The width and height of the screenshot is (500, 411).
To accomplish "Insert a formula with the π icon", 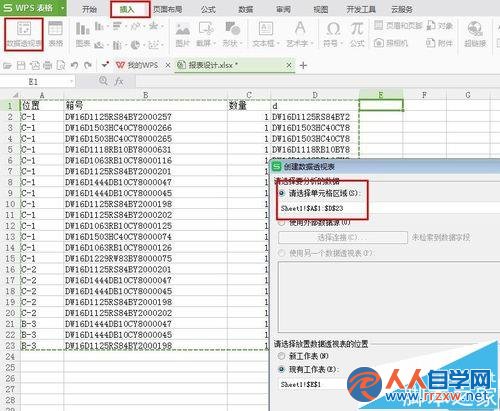I will 357,34.
